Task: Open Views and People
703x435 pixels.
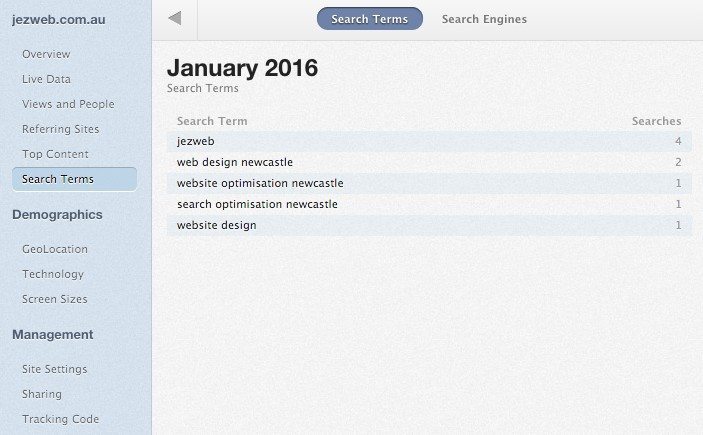Action: pyautogui.click(x=68, y=104)
